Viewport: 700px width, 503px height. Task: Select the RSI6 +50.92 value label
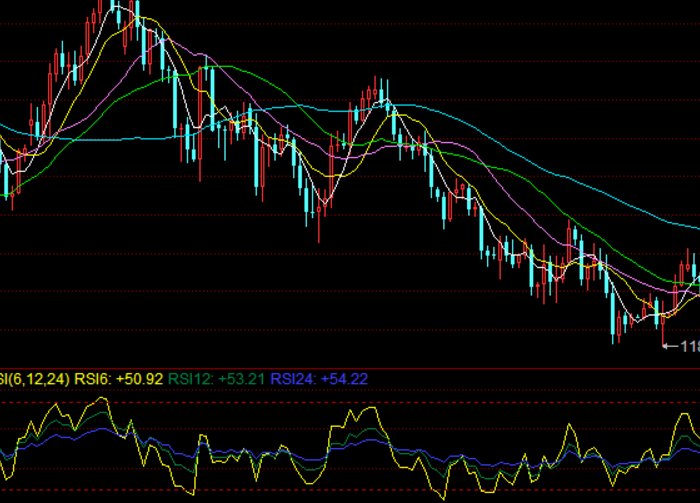(118, 379)
